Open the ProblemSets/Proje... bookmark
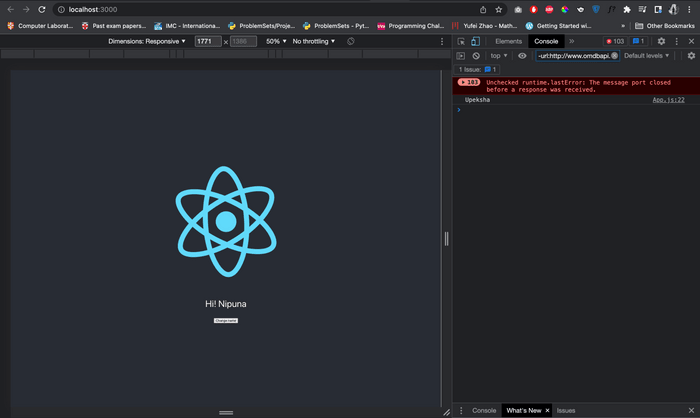 (x=262, y=26)
